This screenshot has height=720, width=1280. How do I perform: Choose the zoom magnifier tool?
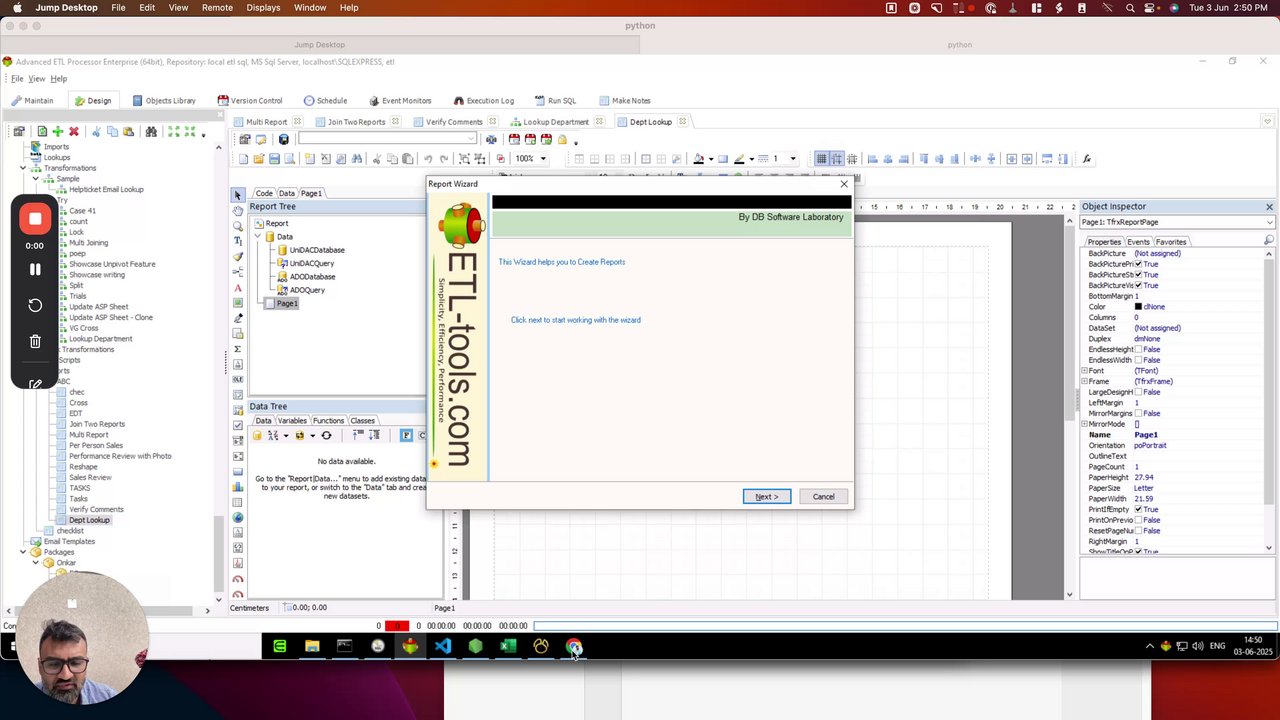[238, 226]
